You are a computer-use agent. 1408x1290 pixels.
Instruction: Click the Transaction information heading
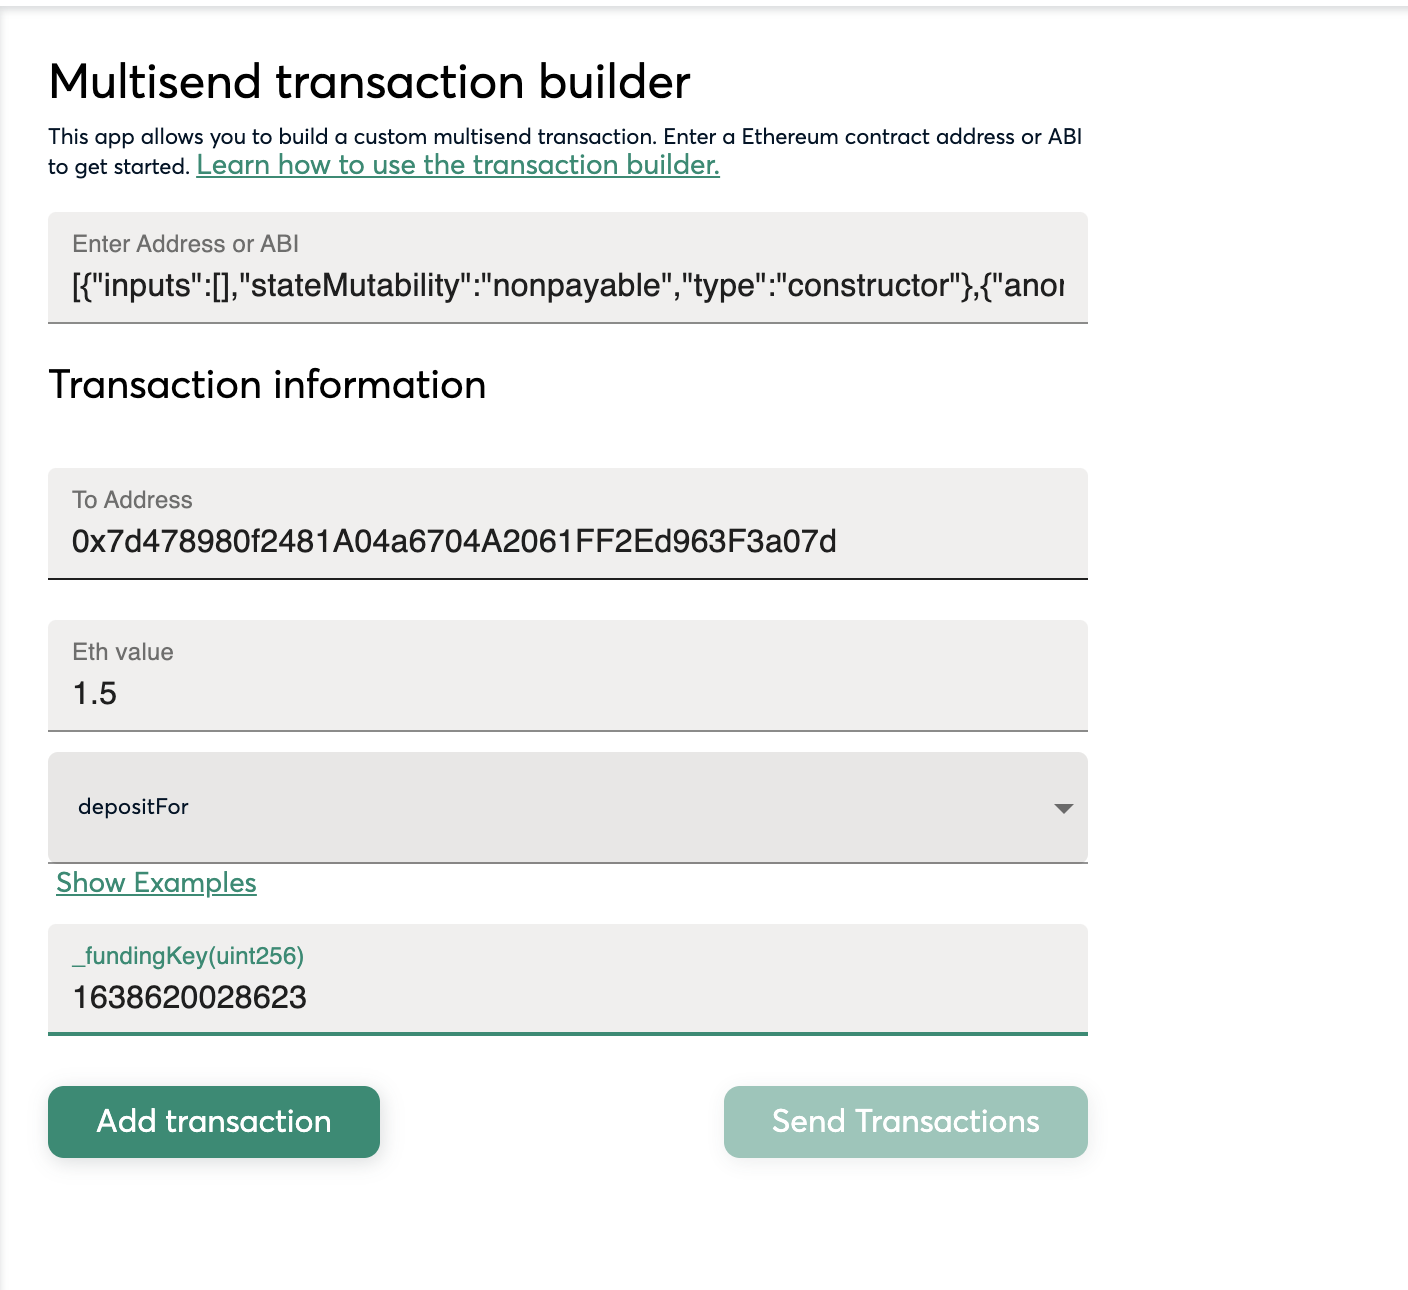coord(267,385)
